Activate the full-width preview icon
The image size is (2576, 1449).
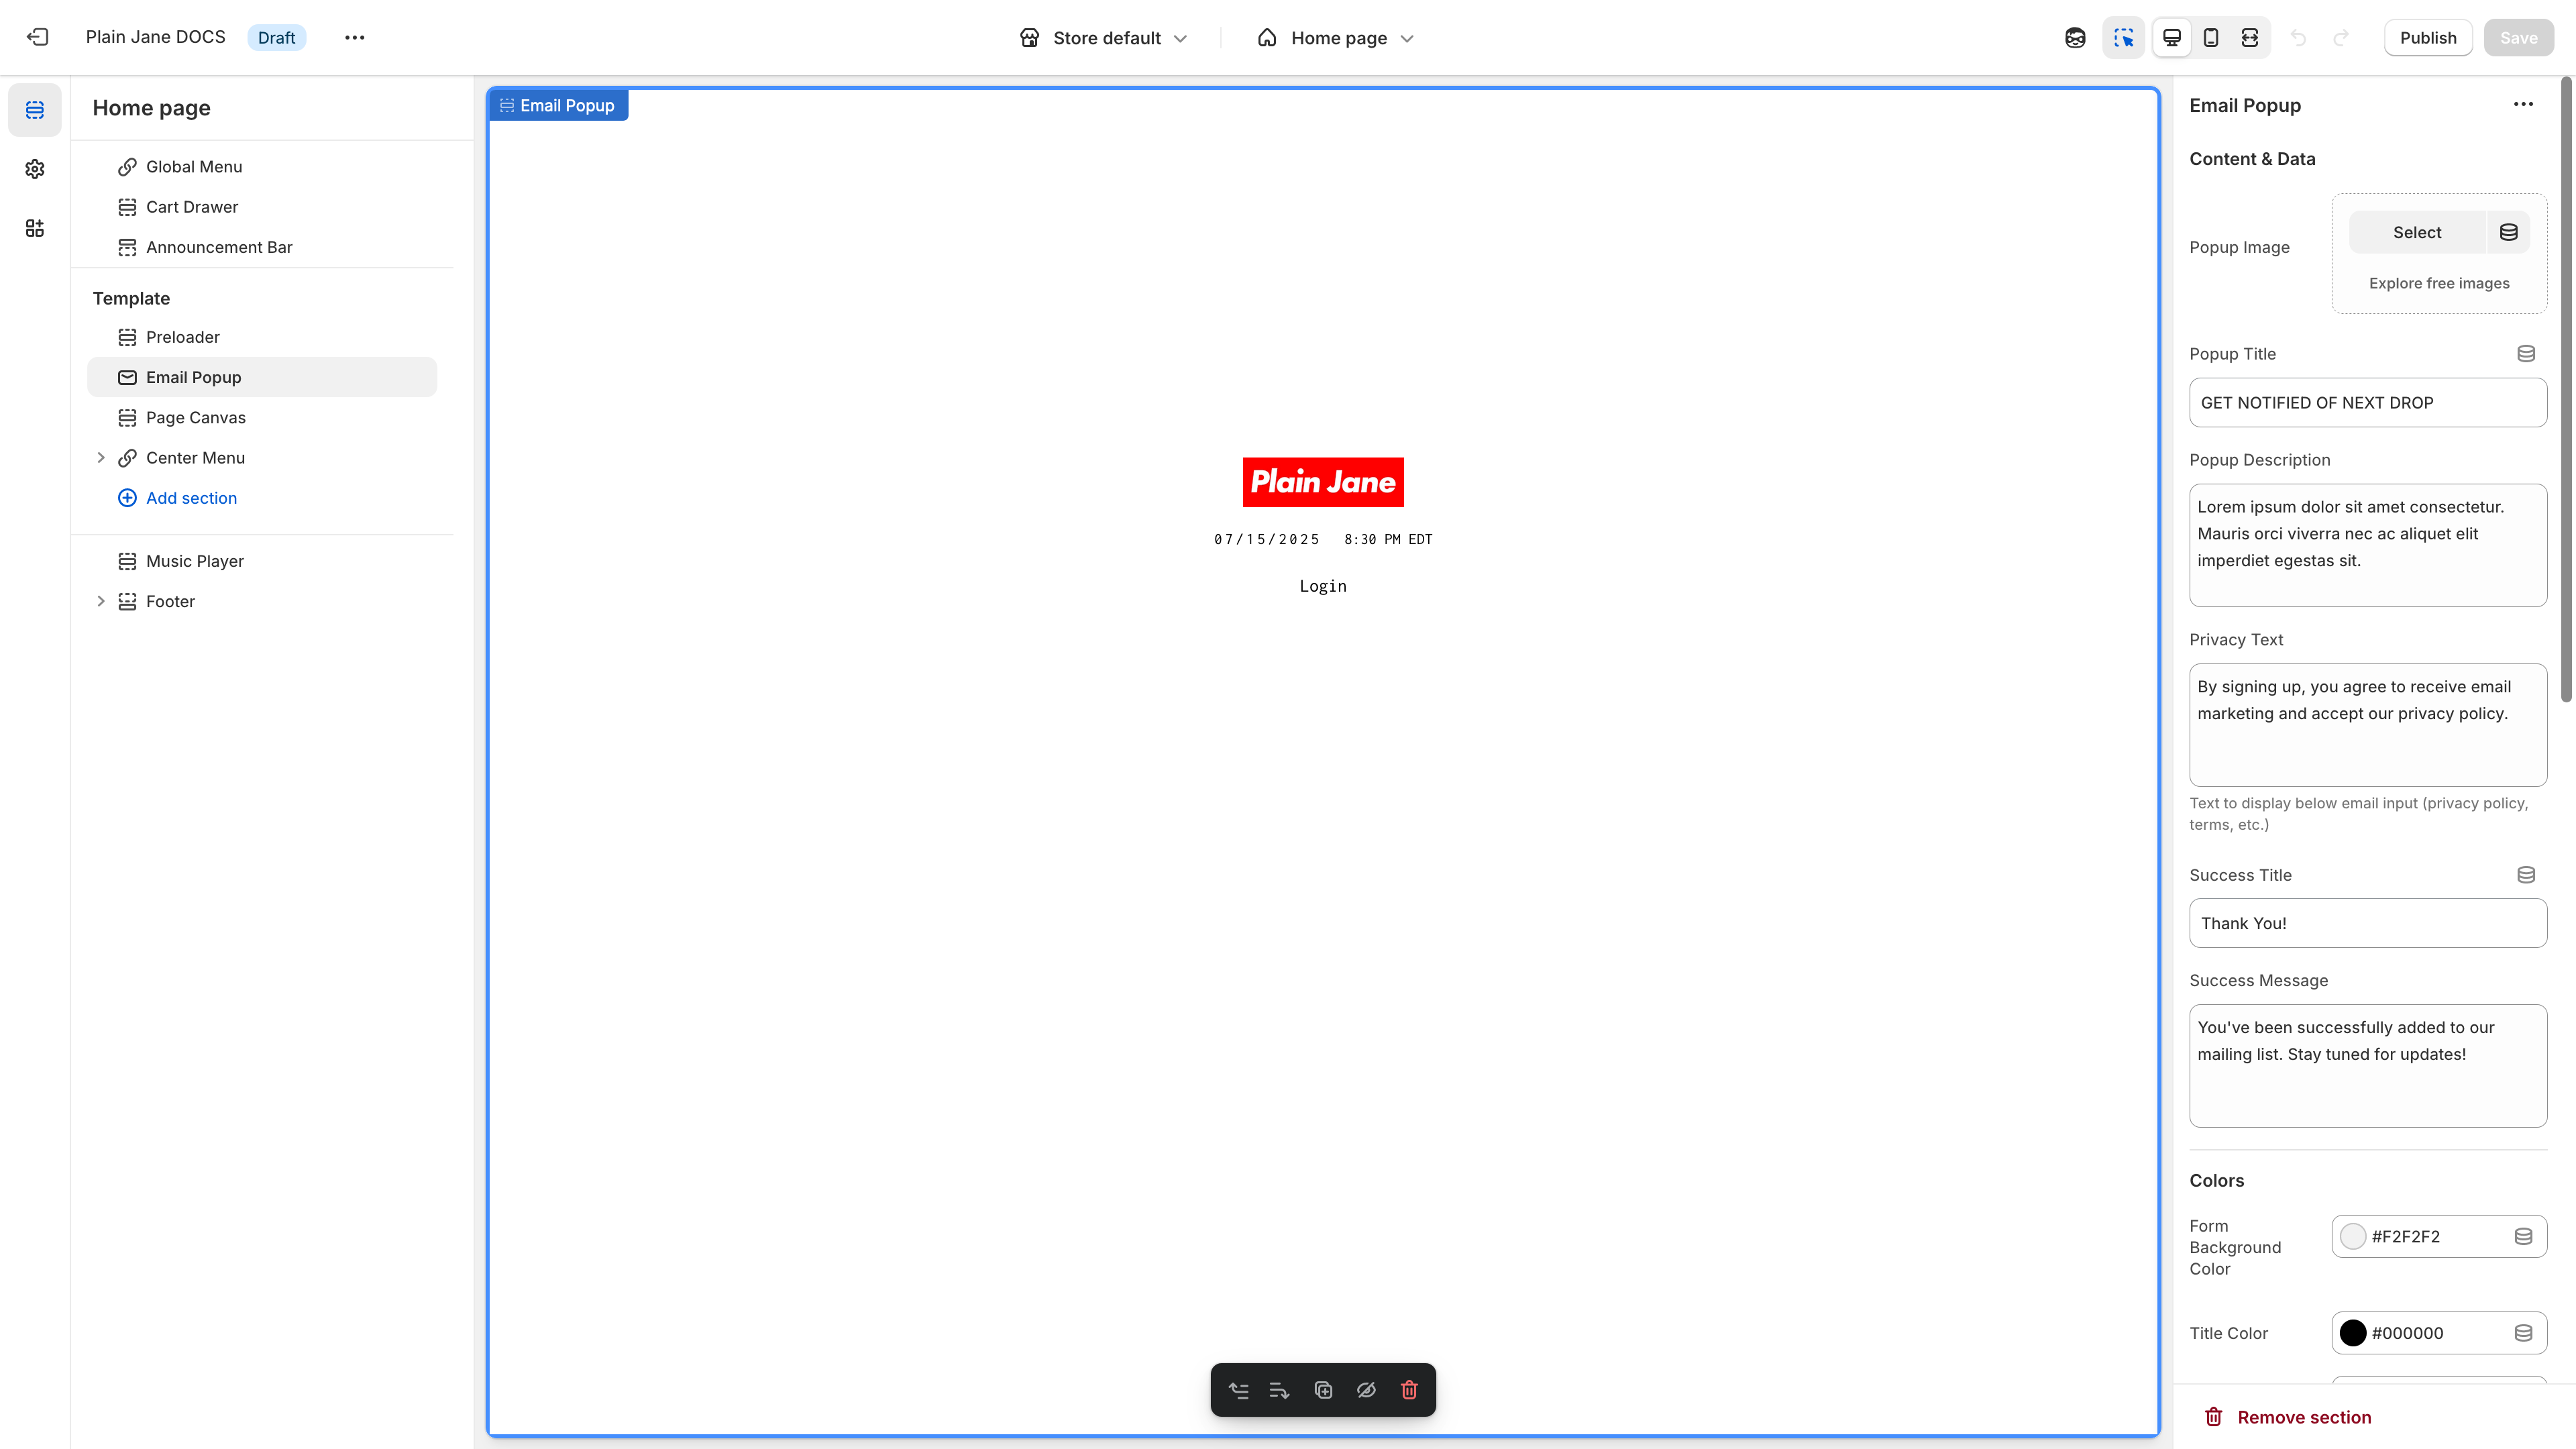pos(2251,37)
